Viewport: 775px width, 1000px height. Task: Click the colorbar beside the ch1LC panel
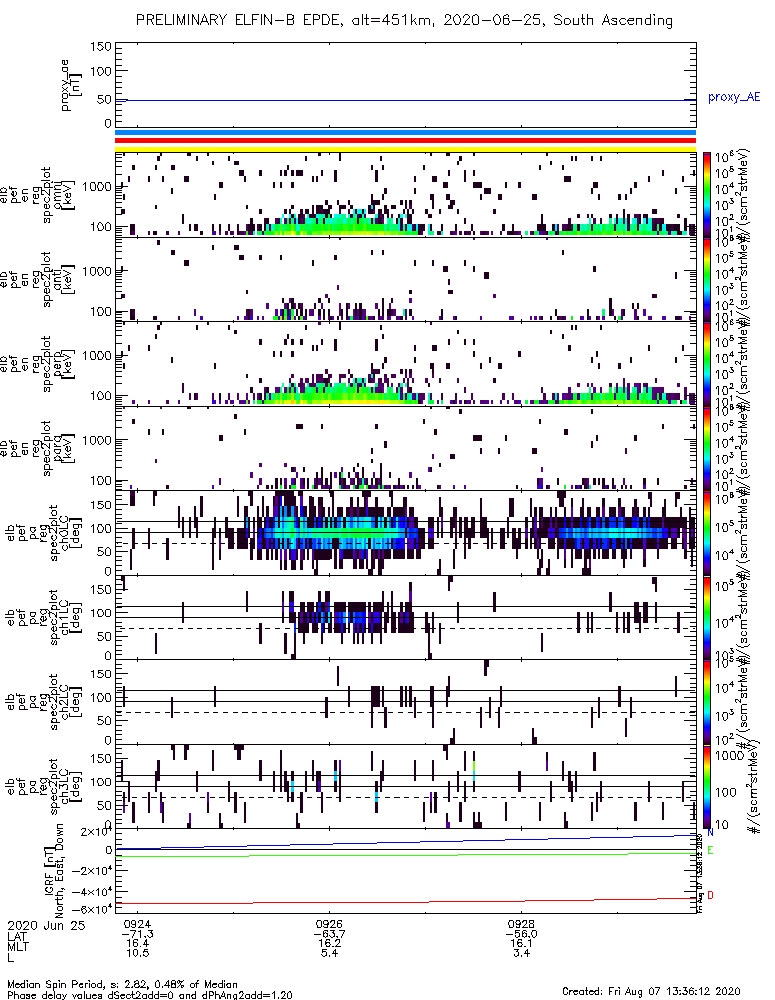point(706,617)
